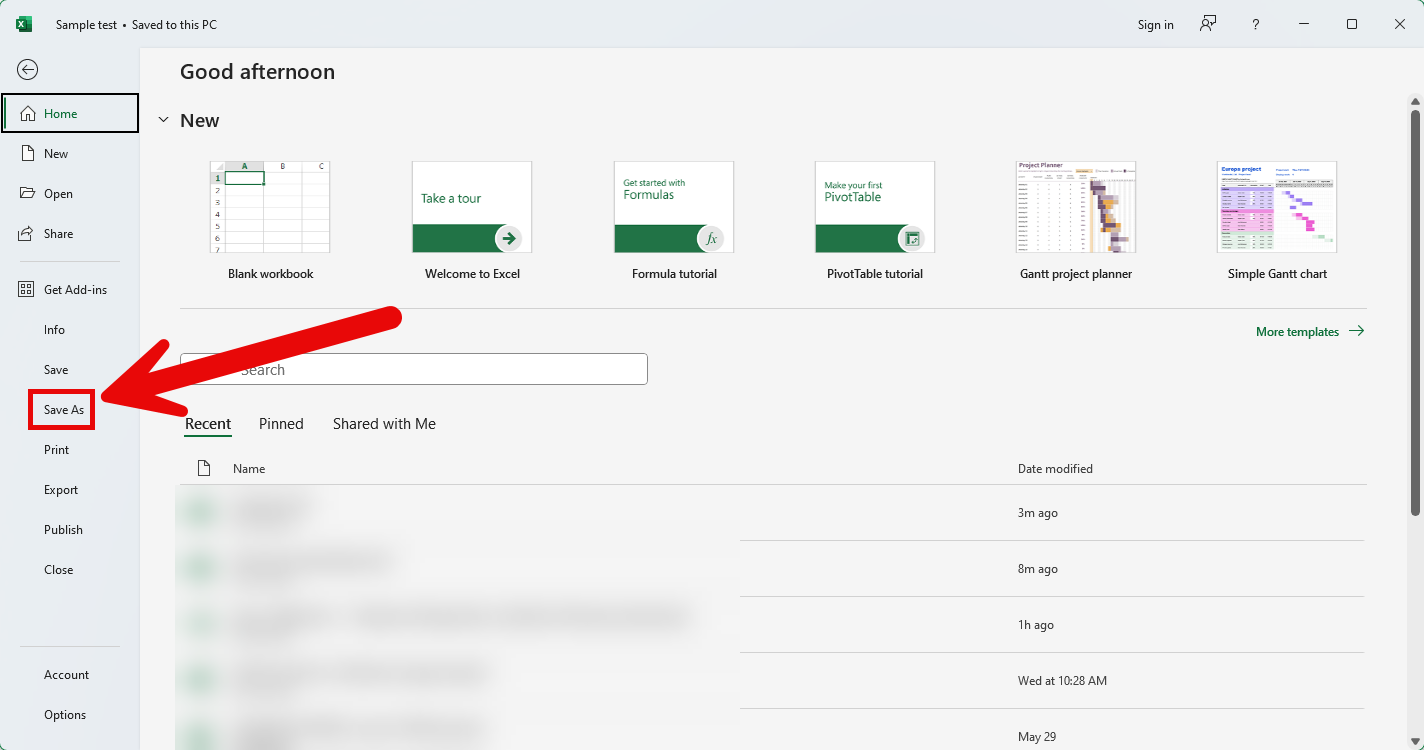Open the Gantt project planner template
Viewport: 1424px width, 750px height.
[1076, 208]
